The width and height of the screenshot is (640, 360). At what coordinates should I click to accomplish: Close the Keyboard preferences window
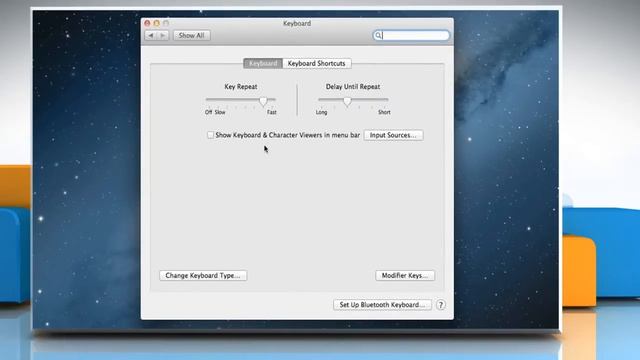click(147, 23)
